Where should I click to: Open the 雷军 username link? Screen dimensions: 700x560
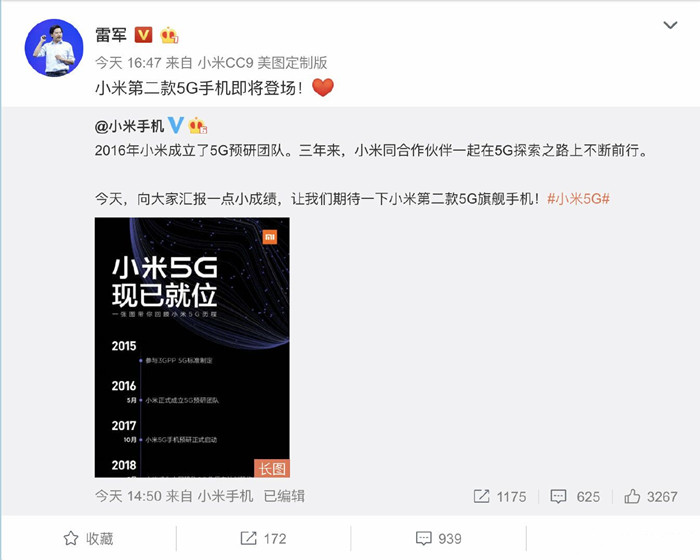pyautogui.click(x=111, y=35)
